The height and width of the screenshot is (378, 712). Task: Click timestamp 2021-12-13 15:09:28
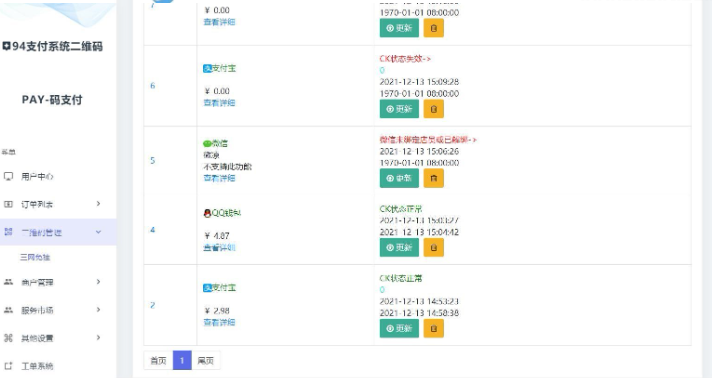point(419,82)
